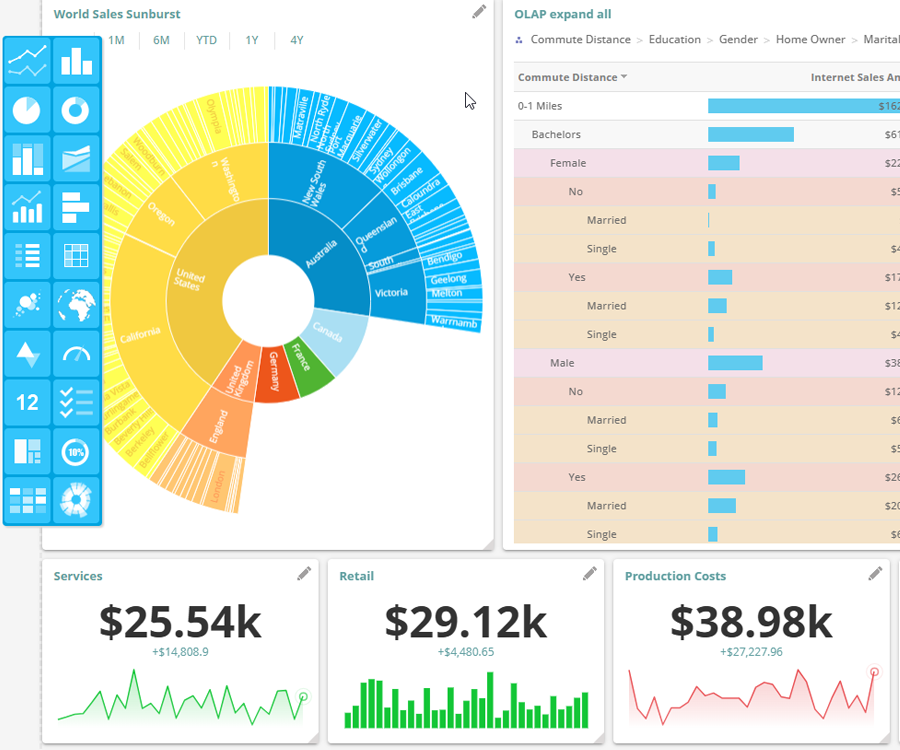Choose the donut chart widget icon
The width and height of the screenshot is (900, 750).
(x=76, y=110)
